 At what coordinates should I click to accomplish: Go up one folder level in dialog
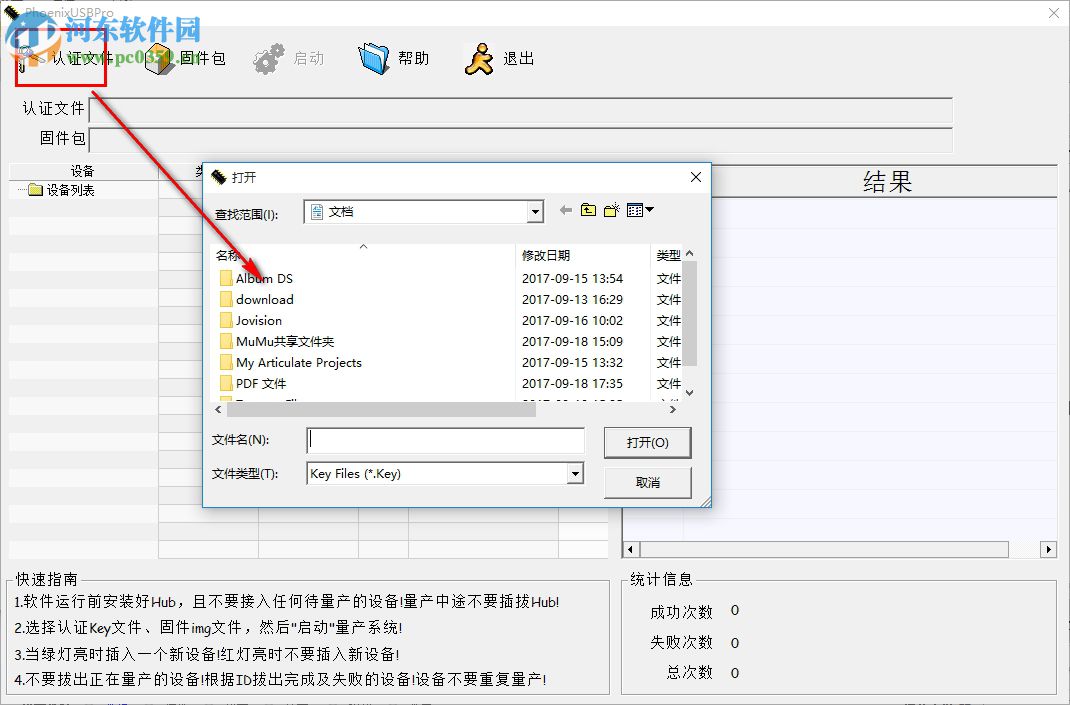pyautogui.click(x=588, y=210)
